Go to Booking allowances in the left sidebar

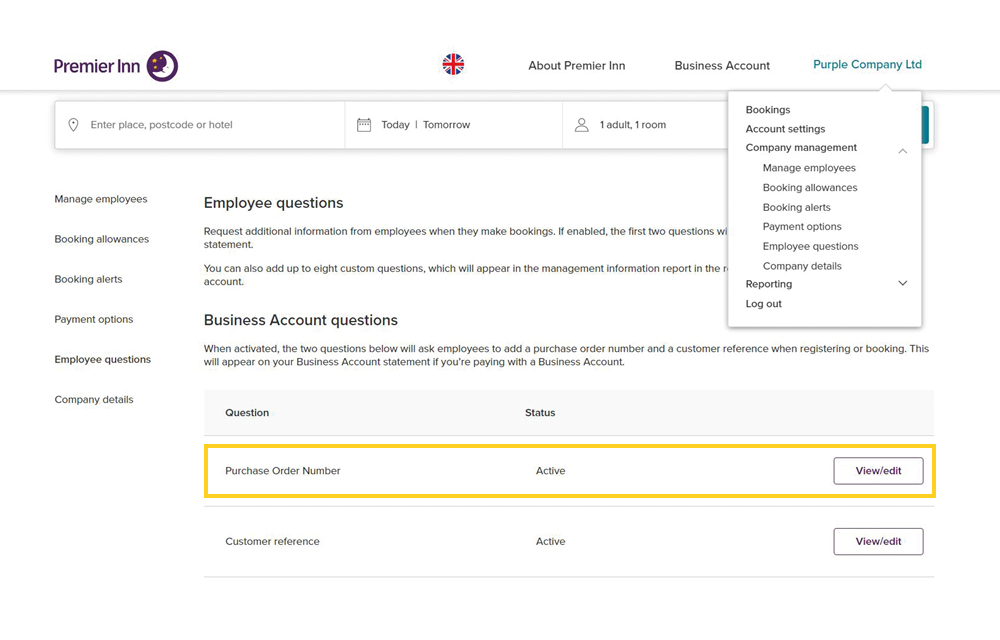pyautogui.click(x=101, y=239)
